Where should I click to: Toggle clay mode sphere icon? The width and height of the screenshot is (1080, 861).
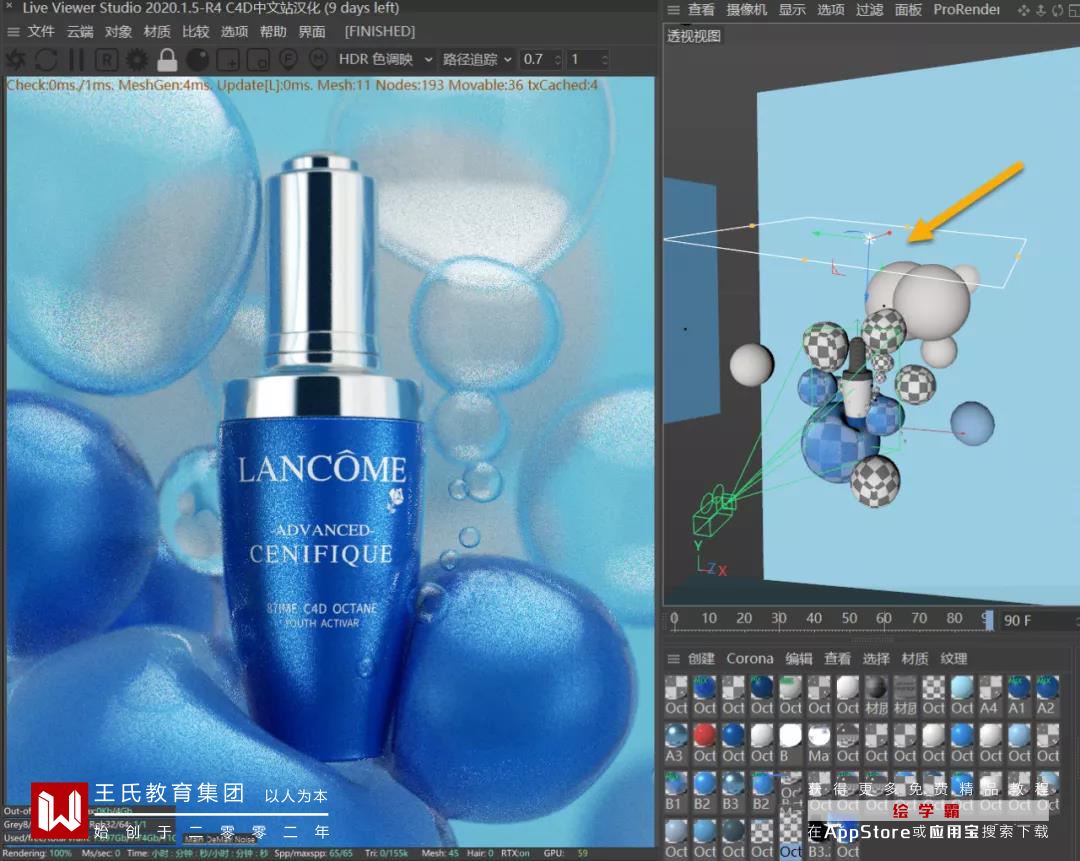[198, 60]
